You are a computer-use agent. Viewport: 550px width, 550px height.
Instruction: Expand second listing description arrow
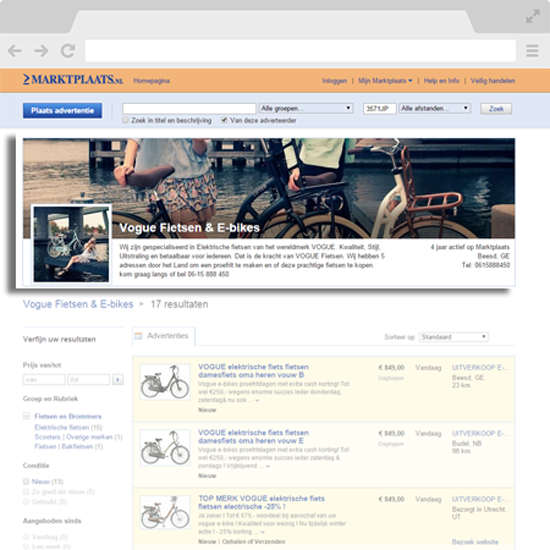click(268, 466)
